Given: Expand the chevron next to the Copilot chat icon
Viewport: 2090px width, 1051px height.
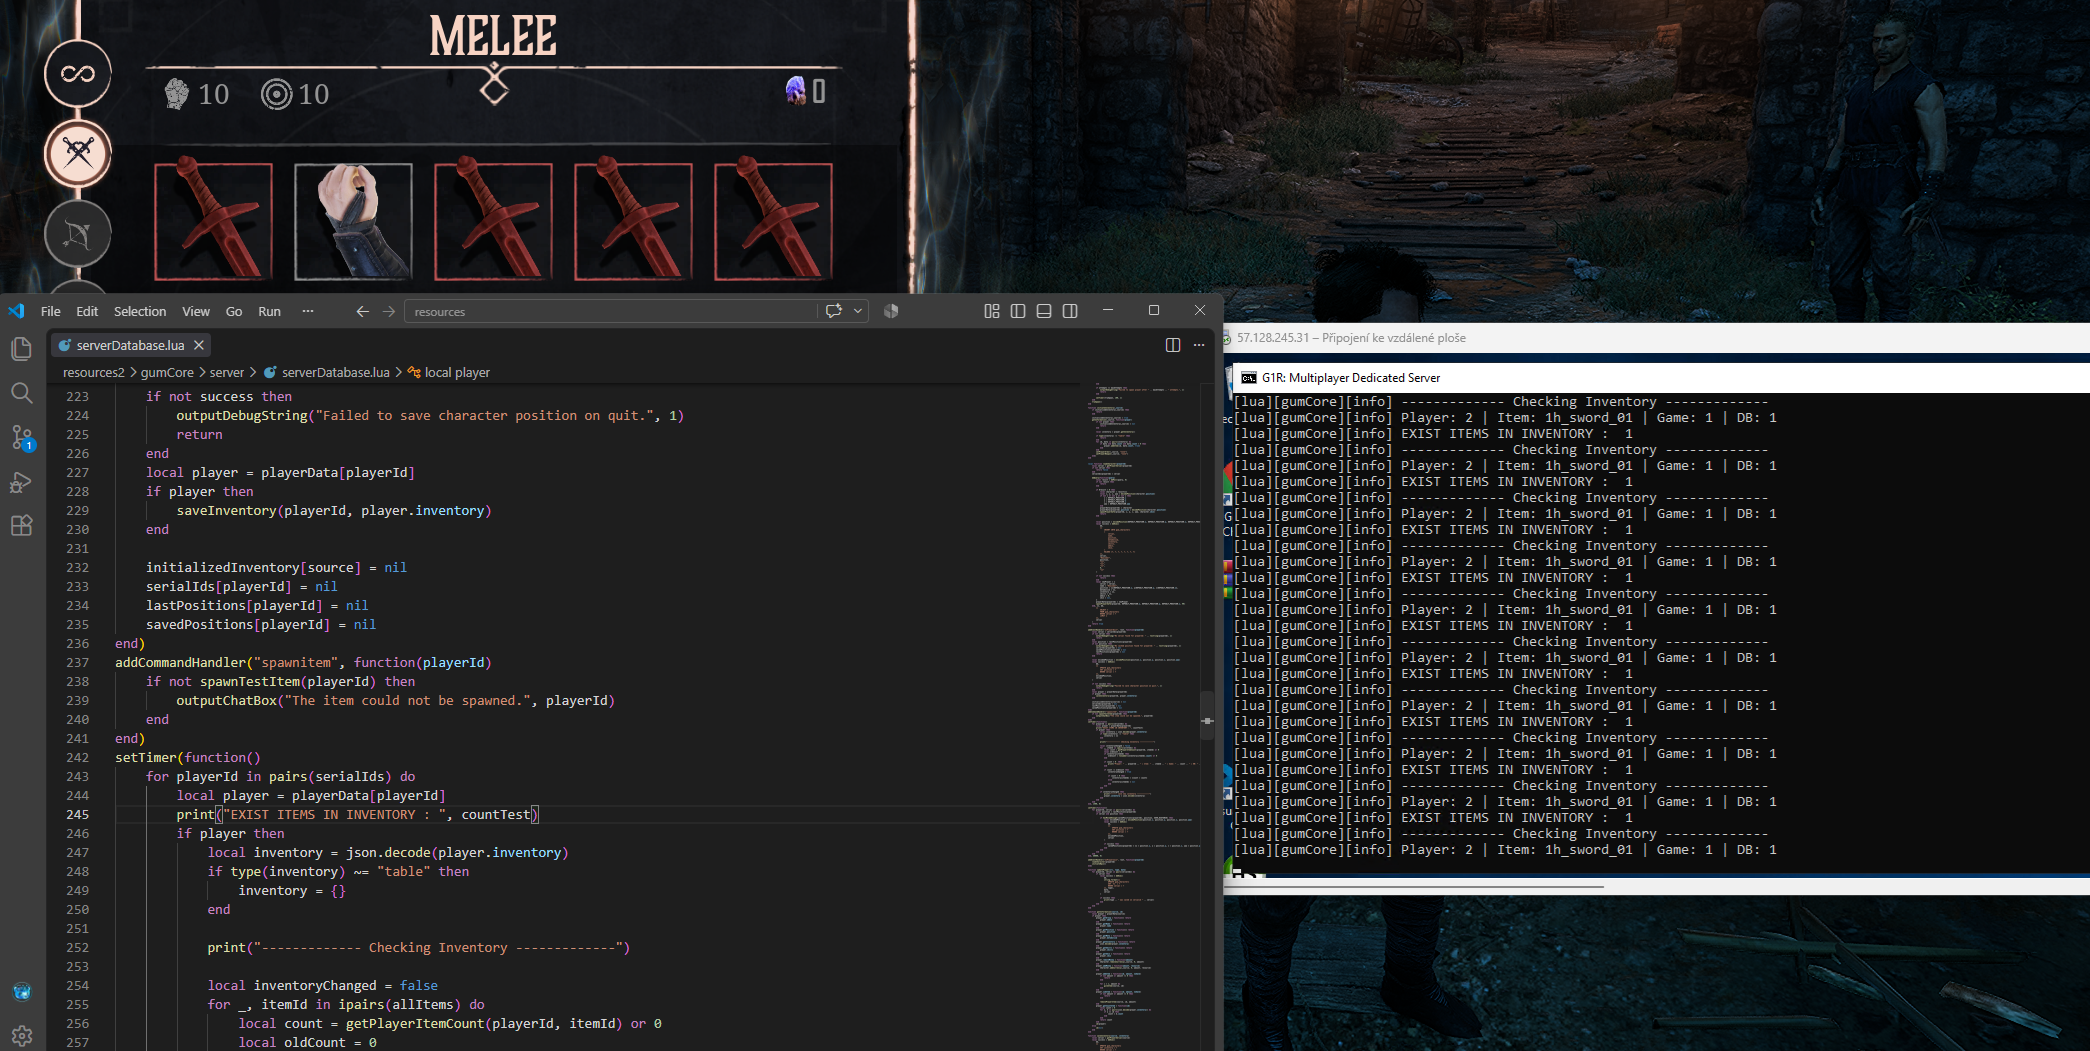Looking at the screenshot, I should pos(858,311).
